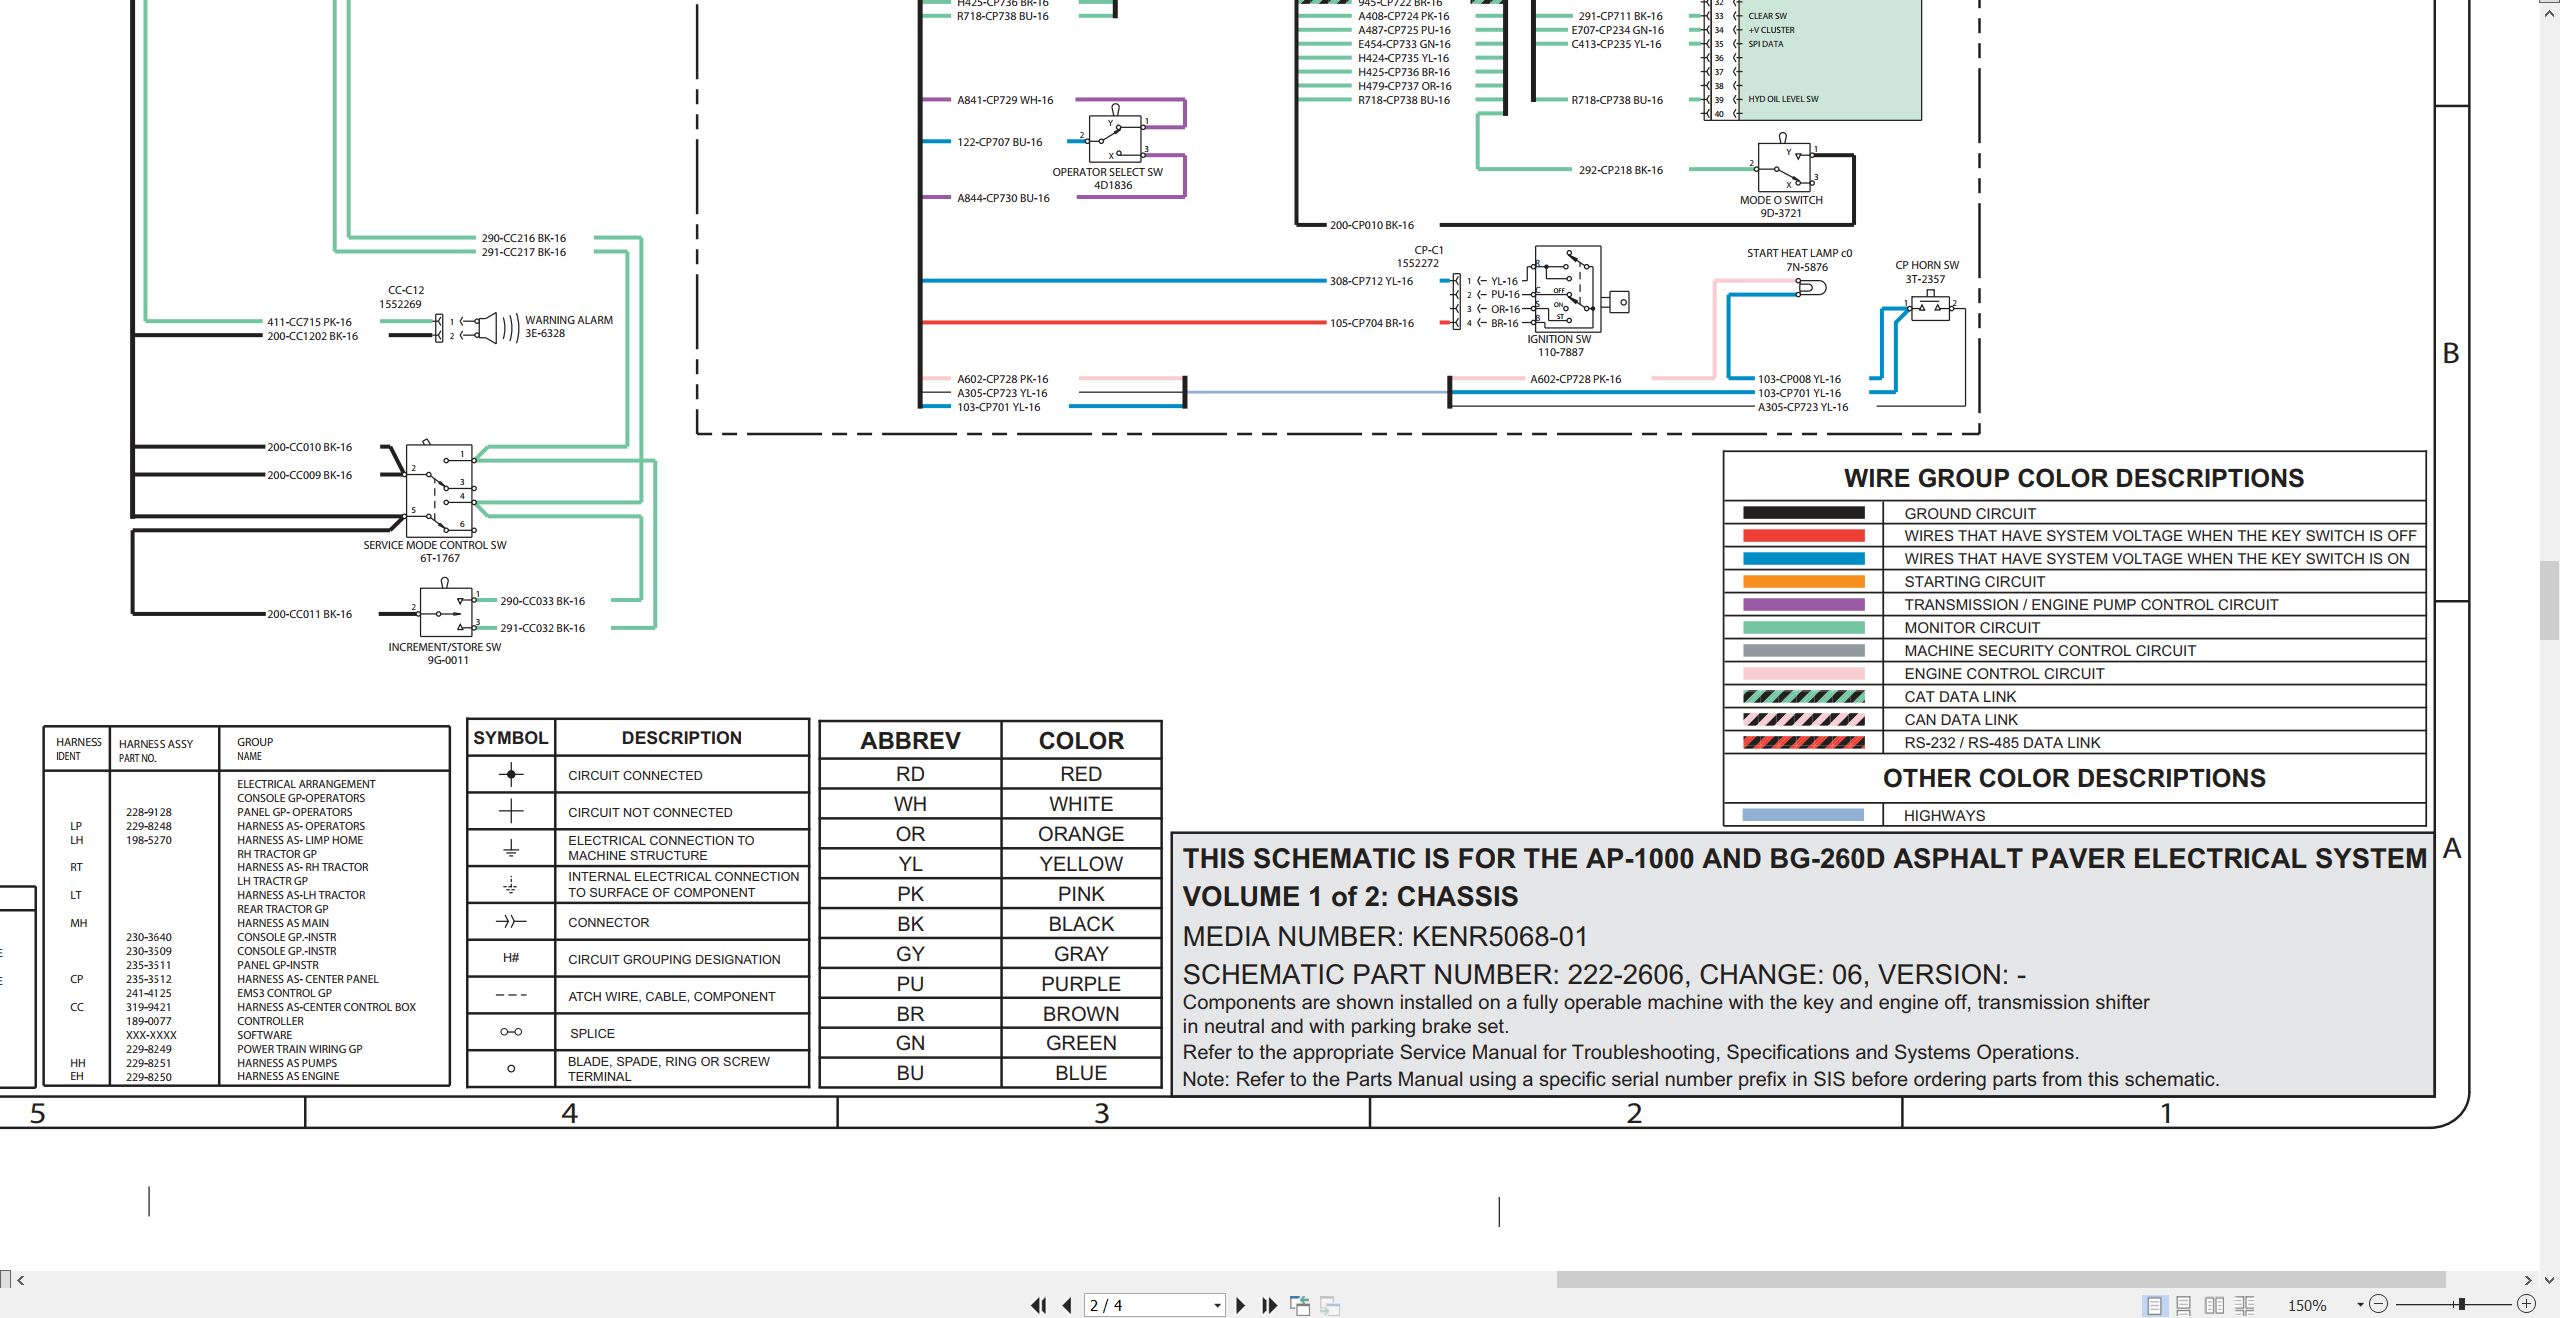The width and height of the screenshot is (2560, 1318).
Task: Click the SERVICE MODE CONTROL SW label
Action: tap(435, 545)
